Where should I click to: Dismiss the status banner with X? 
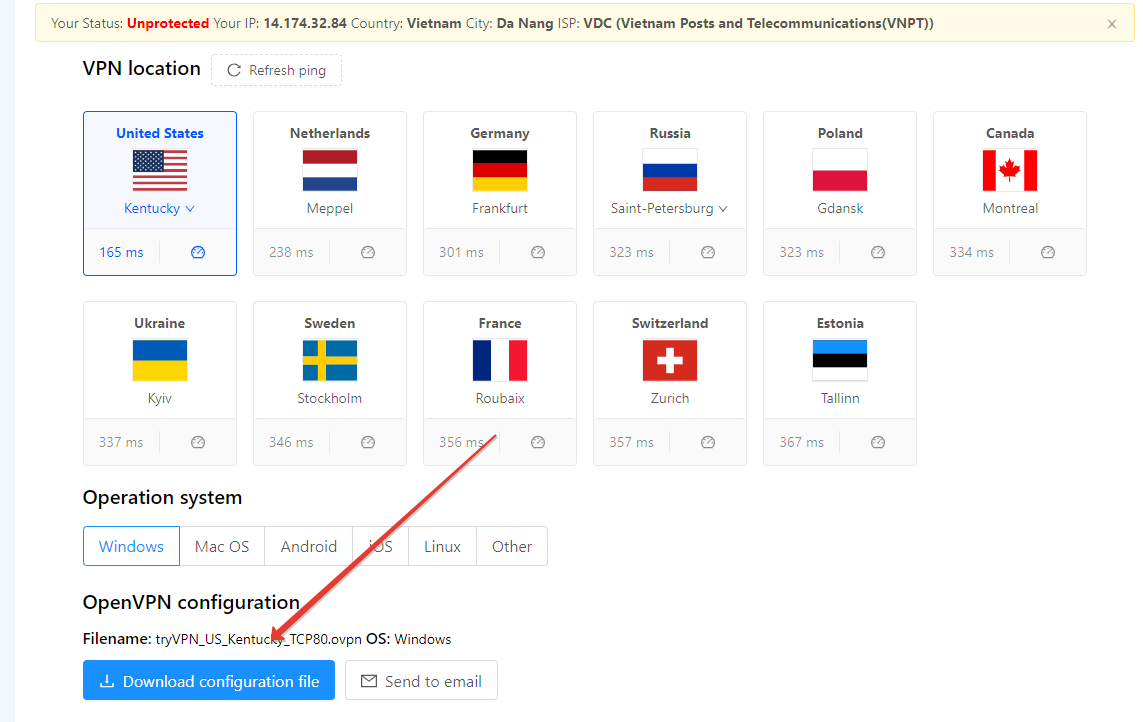click(x=1112, y=24)
